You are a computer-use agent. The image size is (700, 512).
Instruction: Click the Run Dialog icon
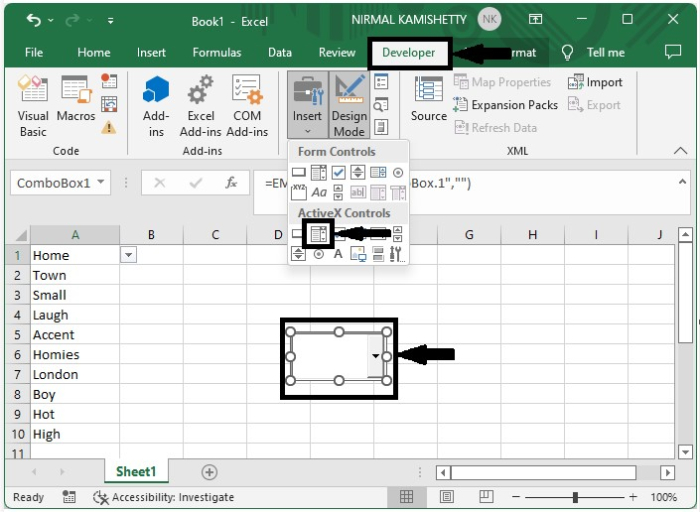(381, 128)
